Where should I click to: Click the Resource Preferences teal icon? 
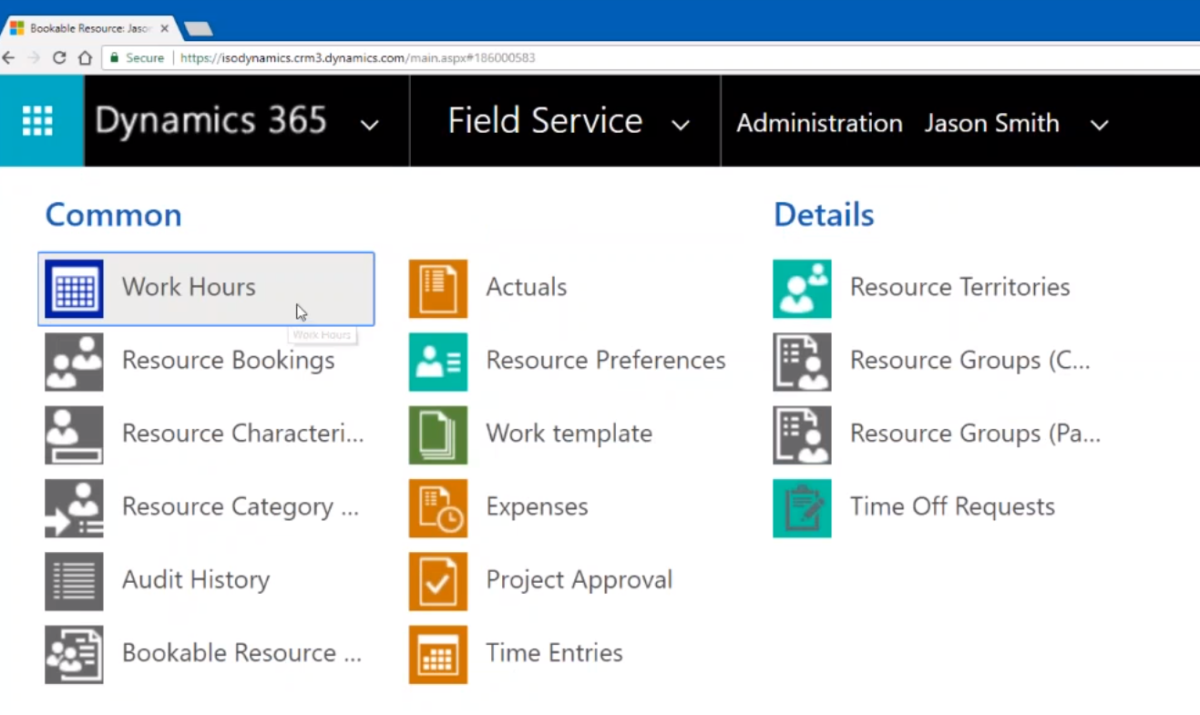(x=438, y=361)
